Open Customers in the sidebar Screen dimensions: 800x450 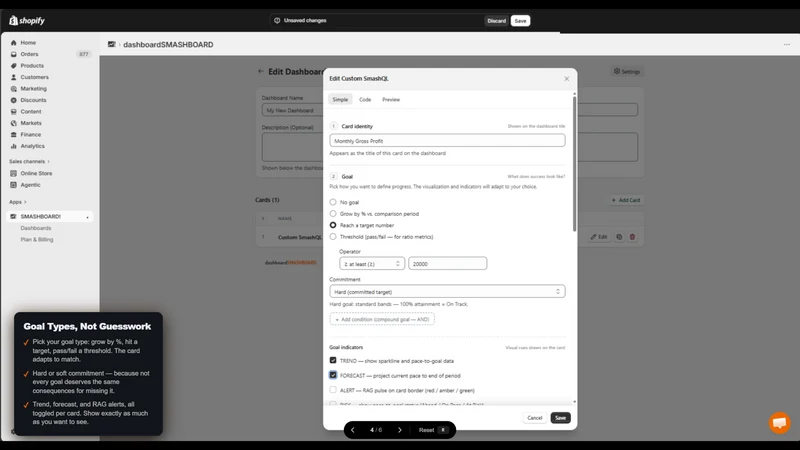[x=34, y=77]
